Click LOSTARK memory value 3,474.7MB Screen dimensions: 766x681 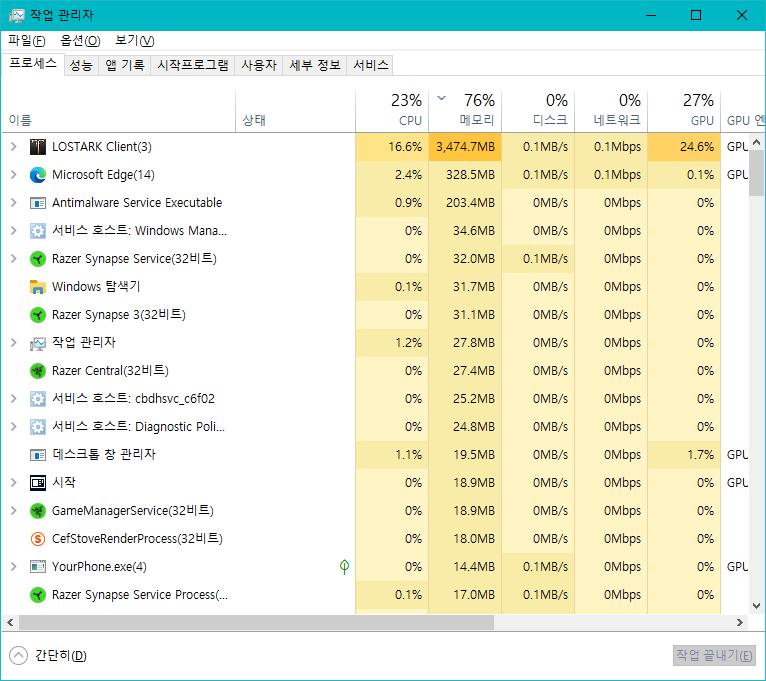[x=465, y=147]
